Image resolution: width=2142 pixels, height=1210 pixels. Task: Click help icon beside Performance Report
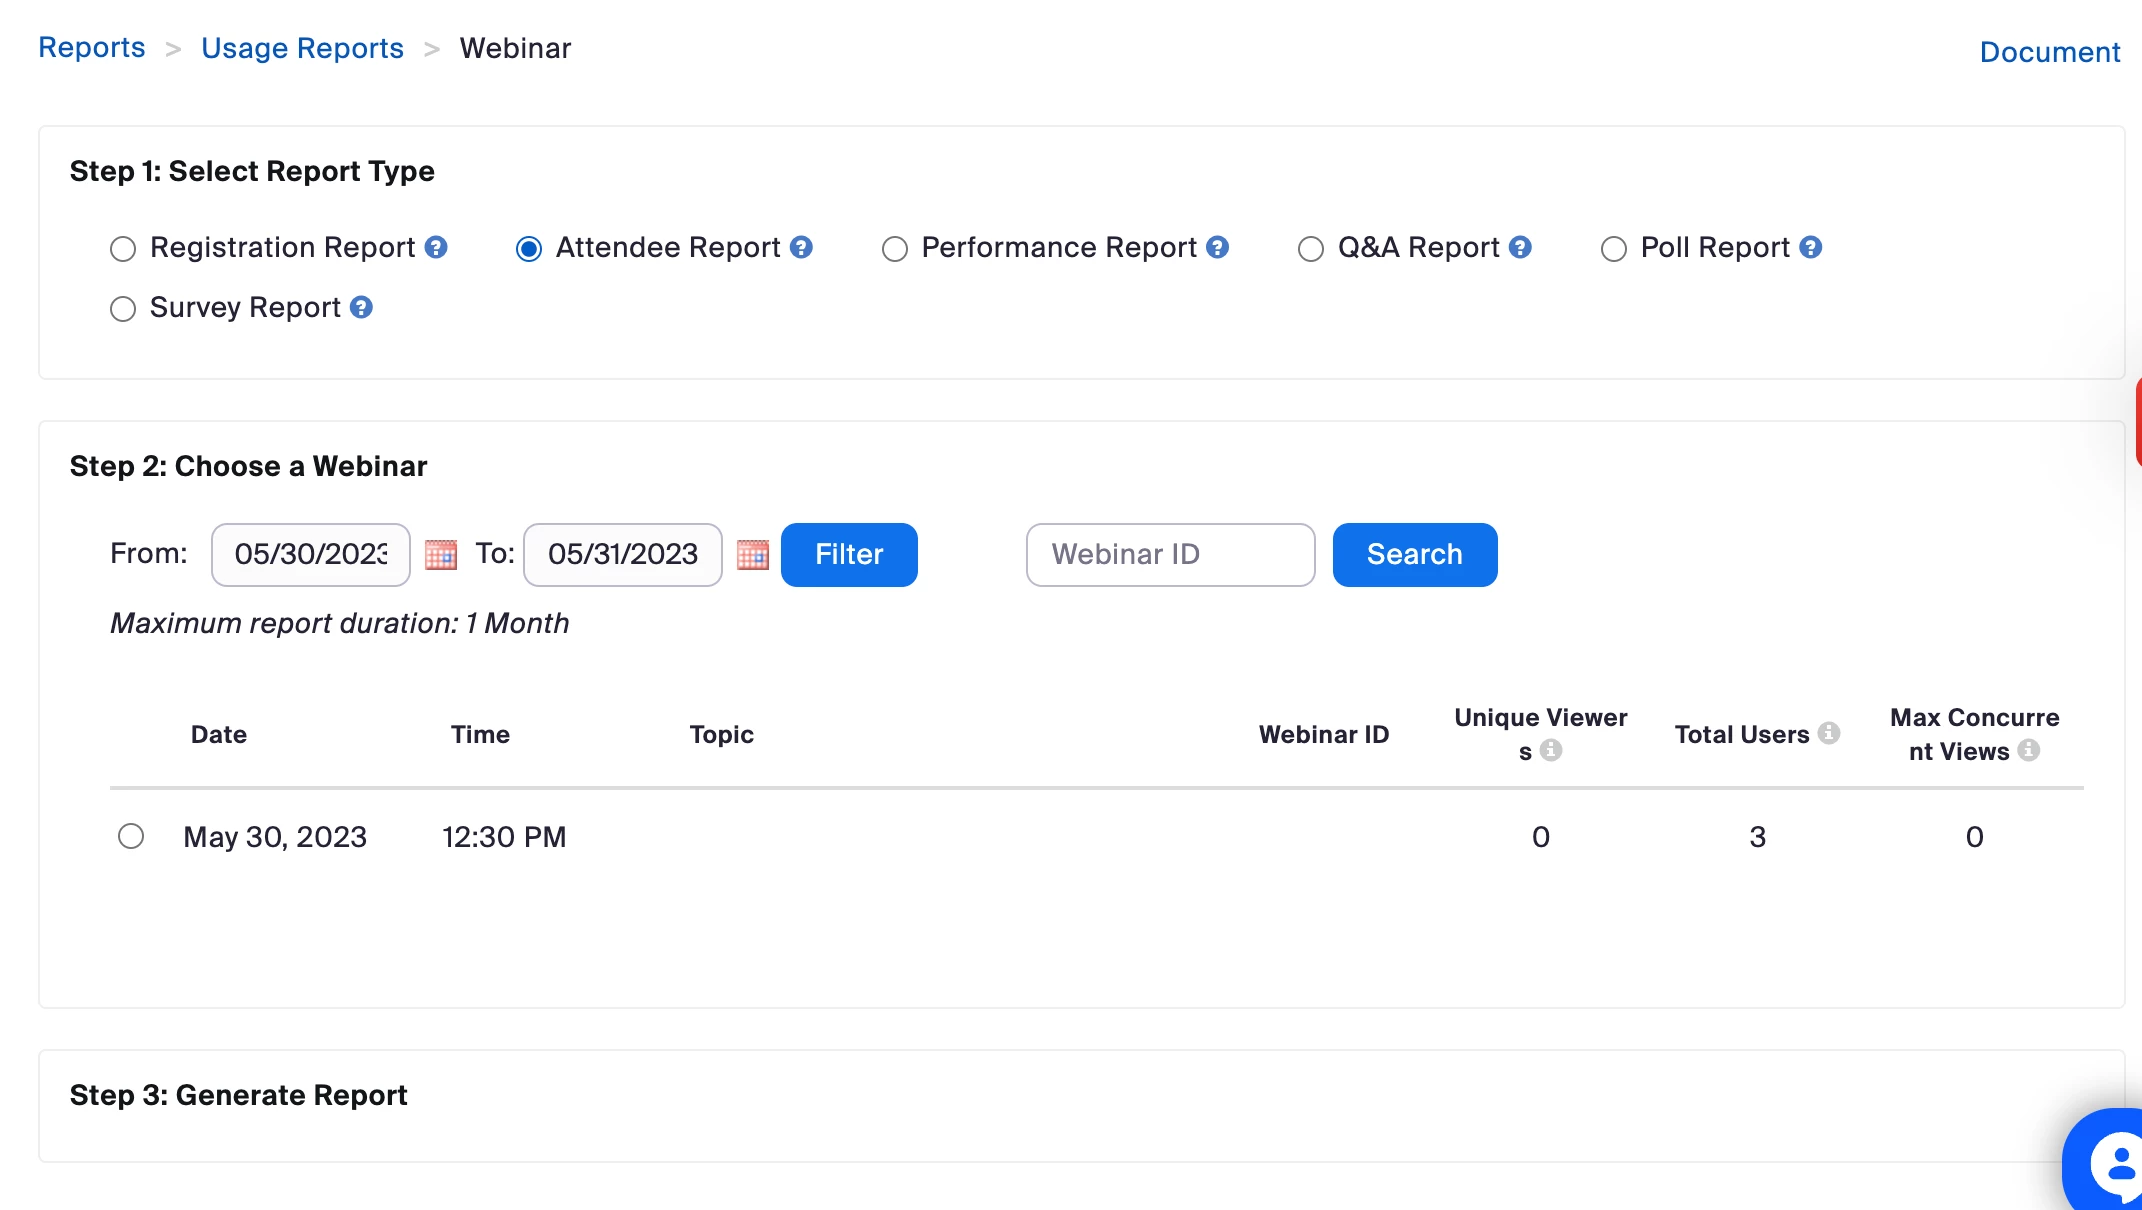[1217, 247]
